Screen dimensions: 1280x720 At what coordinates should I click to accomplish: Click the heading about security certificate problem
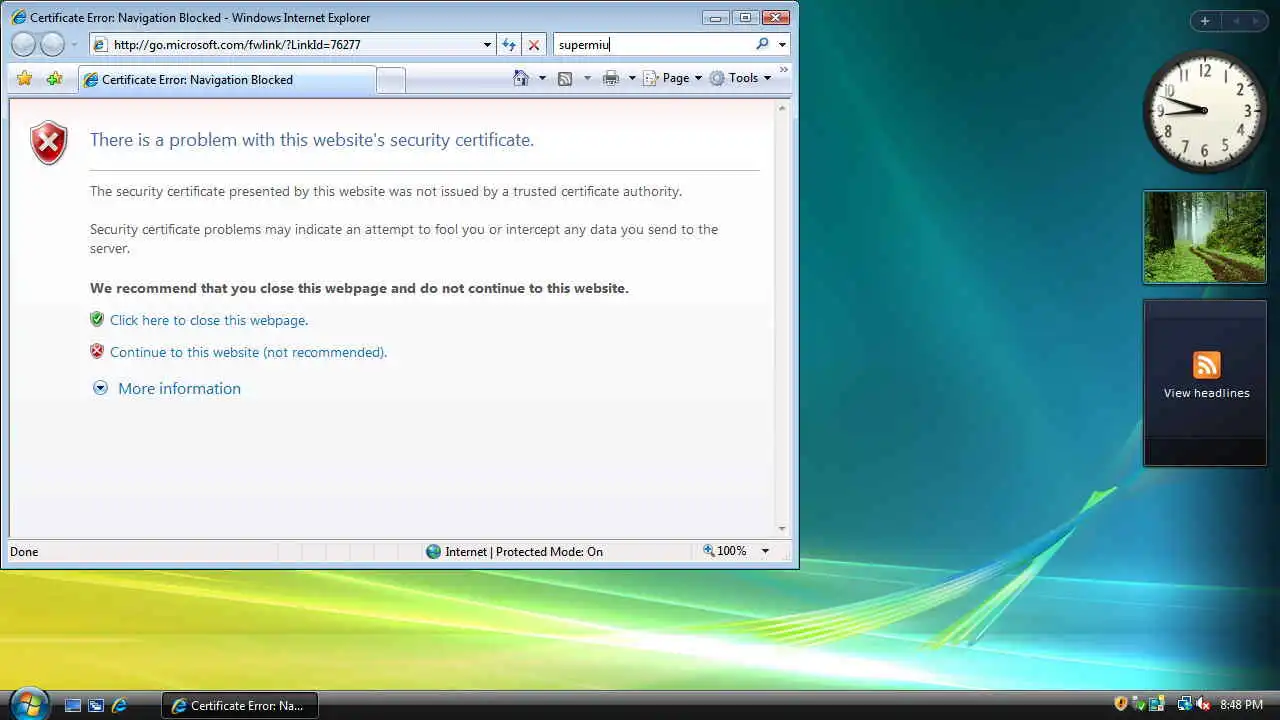pos(312,140)
